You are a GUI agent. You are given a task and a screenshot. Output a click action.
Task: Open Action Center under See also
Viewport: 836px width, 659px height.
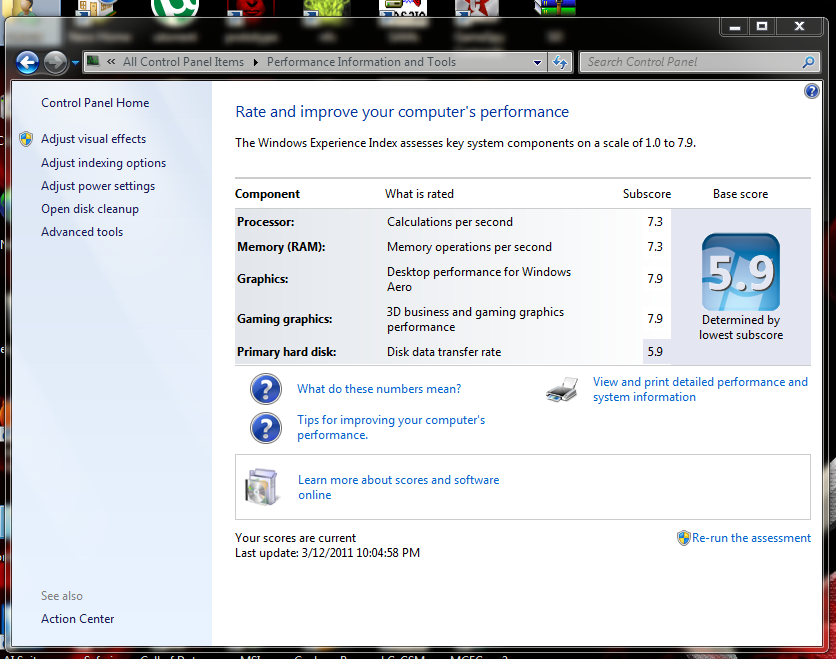pyautogui.click(x=78, y=619)
